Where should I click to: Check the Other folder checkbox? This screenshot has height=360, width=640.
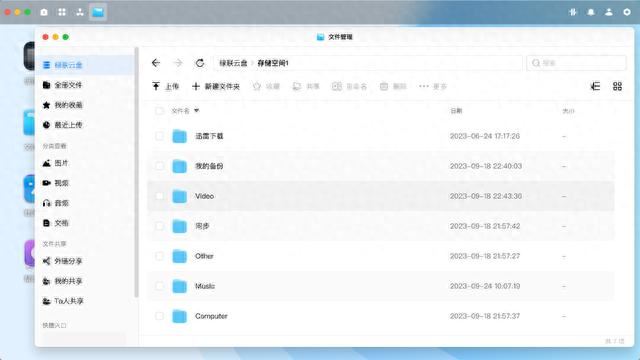pyautogui.click(x=159, y=256)
